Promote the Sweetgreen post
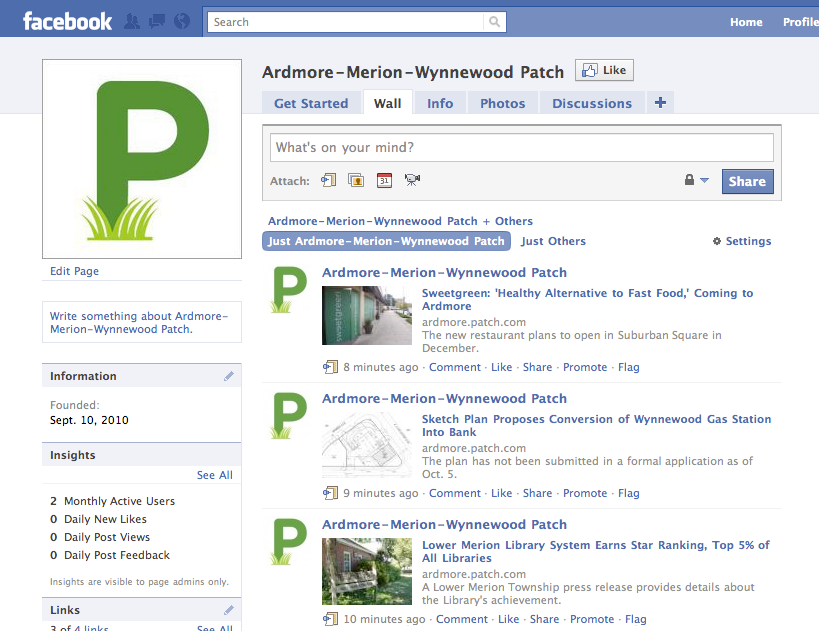Image resolution: width=819 pixels, height=631 pixels. tap(585, 367)
